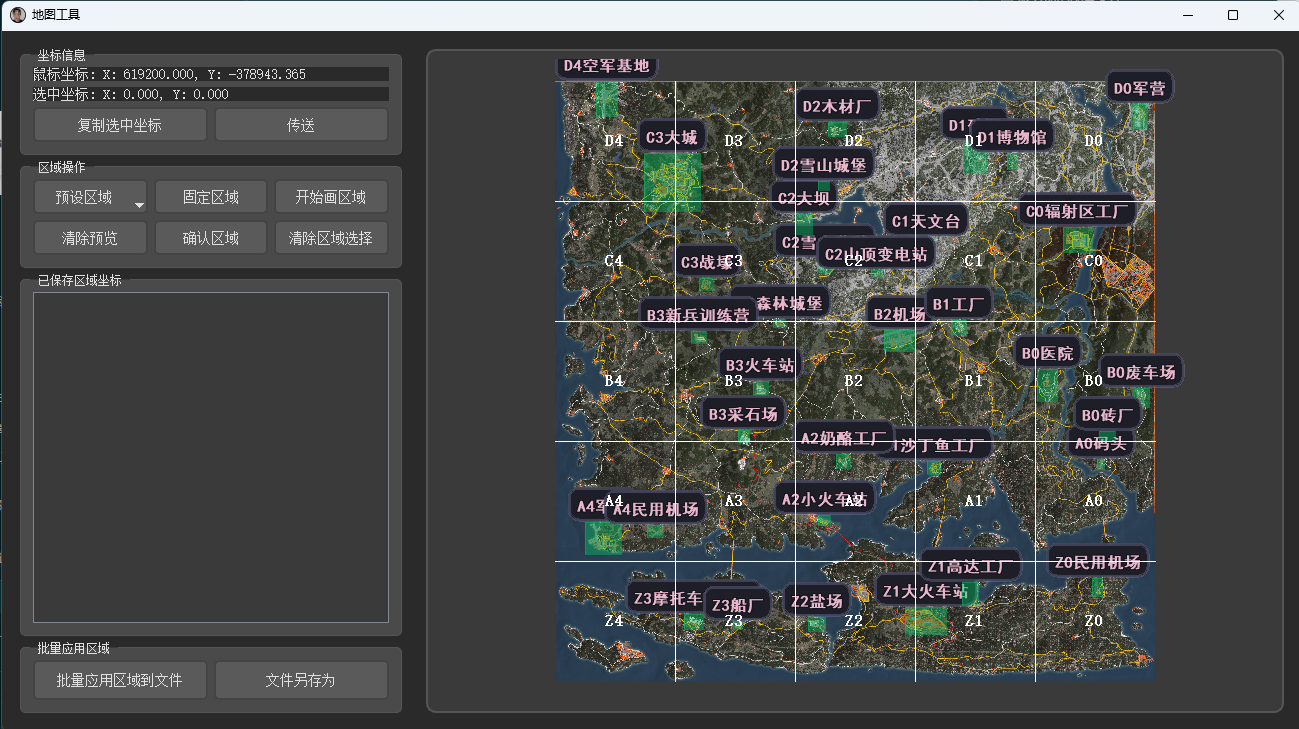Save file with 文件另存为
This screenshot has width=1299, height=729.
pos(301,680)
